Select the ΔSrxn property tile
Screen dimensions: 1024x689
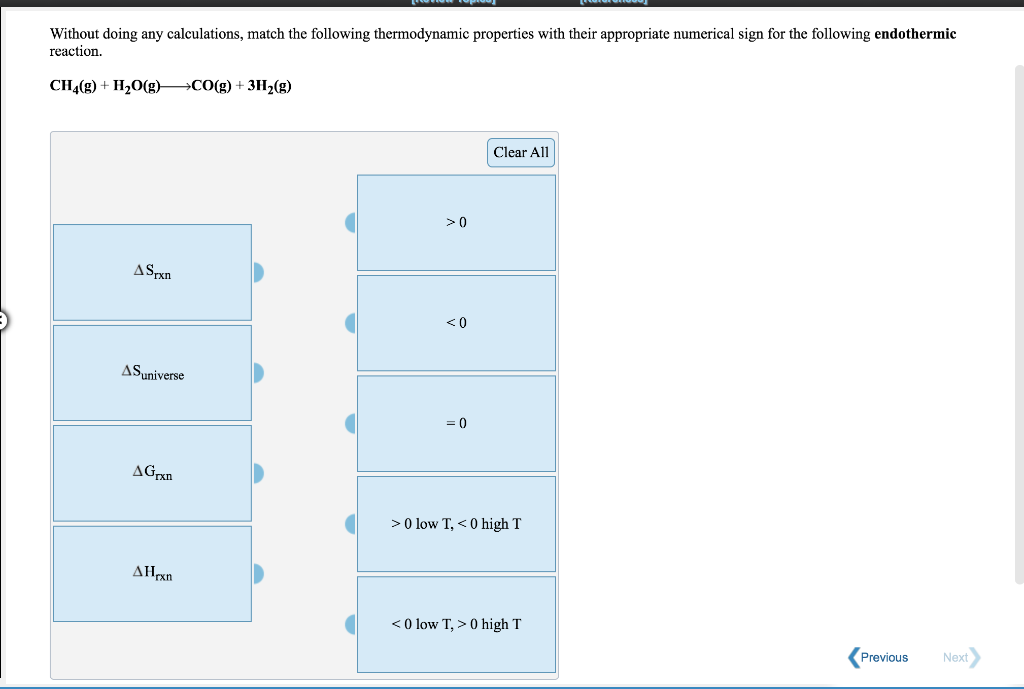(x=152, y=272)
